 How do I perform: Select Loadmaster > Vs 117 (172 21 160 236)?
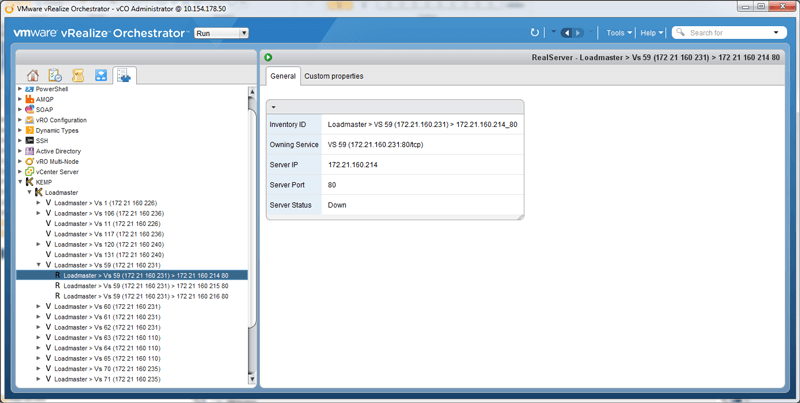pyautogui.click(x=109, y=234)
